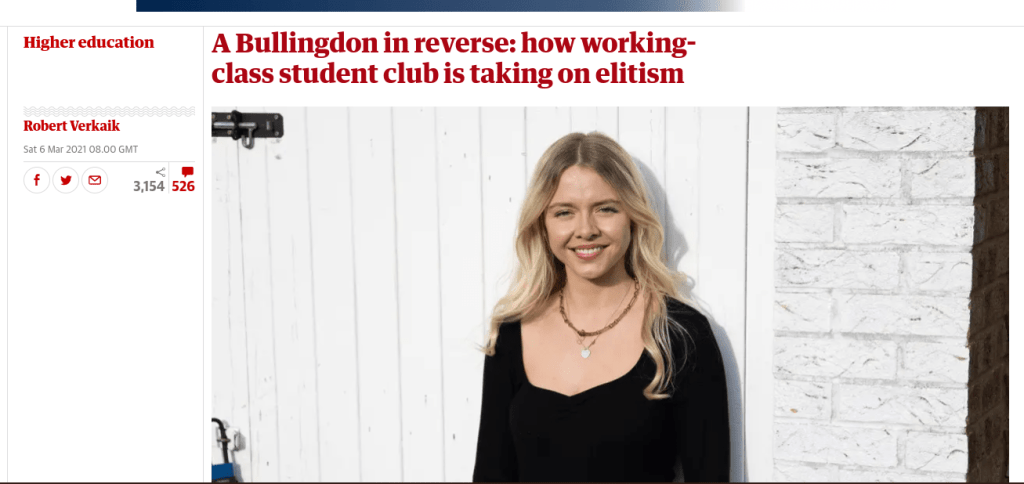The width and height of the screenshot is (1024, 484).
Task: Click the black door latch in the photo
Action: pos(248,126)
